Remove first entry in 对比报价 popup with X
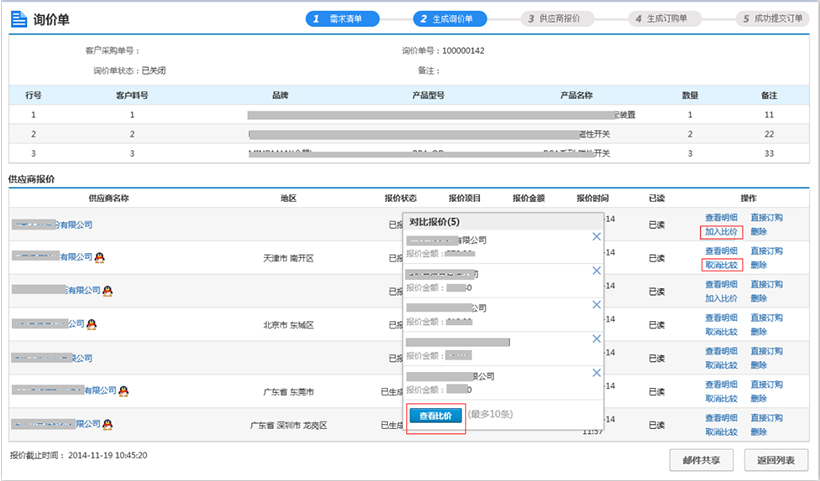Screen dimensions: 820x481 click(x=596, y=237)
